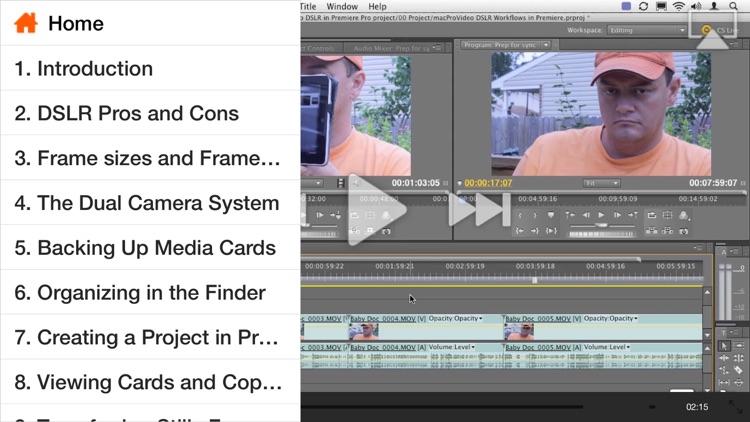Add unnumbered marker in Program monitor
This screenshot has width=750, height=422.
pyautogui.click(x=551, y=215)
